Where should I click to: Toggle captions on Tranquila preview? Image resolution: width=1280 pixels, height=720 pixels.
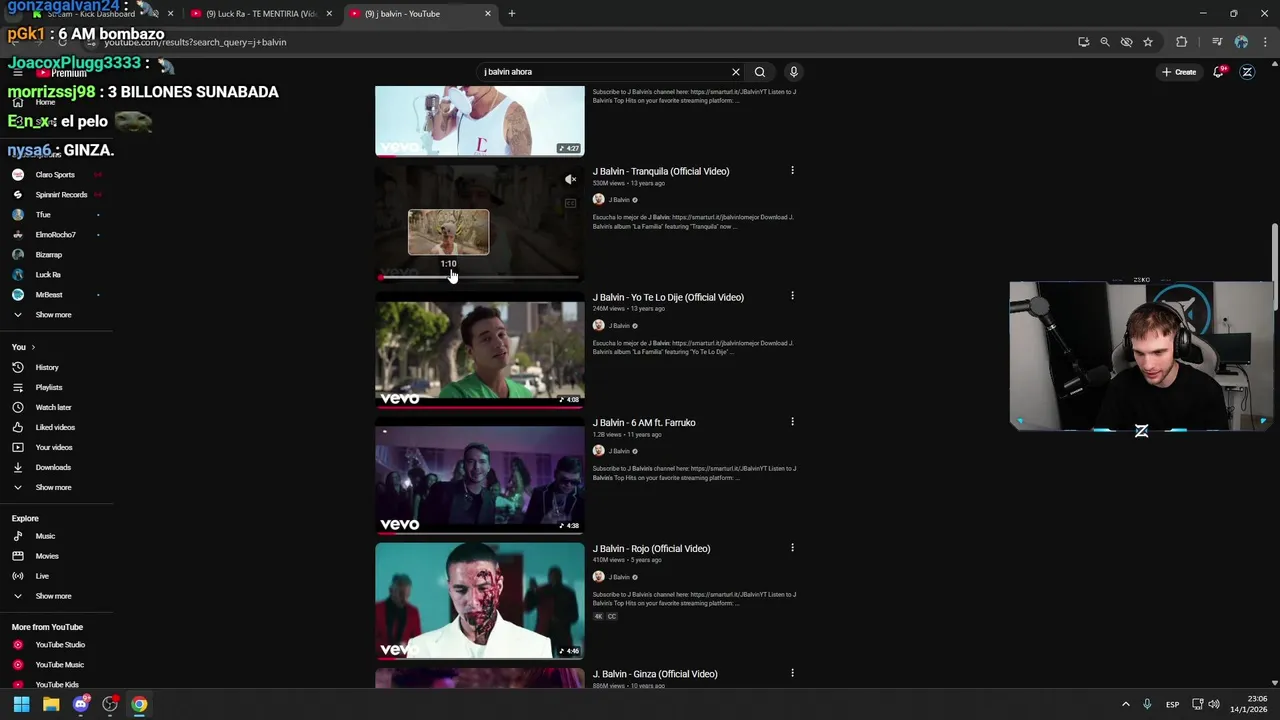tap(570, 204)
